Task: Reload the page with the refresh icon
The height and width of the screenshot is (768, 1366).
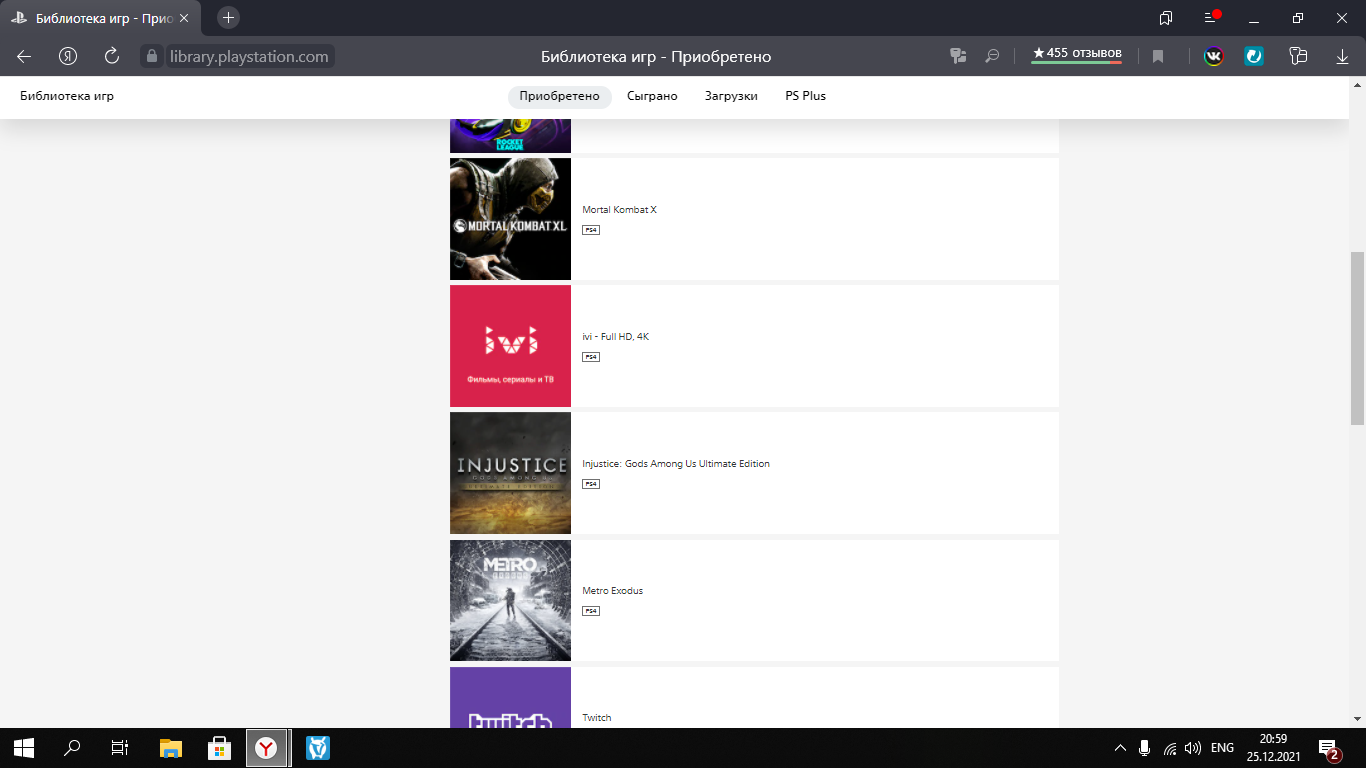Action: (112, 57)
